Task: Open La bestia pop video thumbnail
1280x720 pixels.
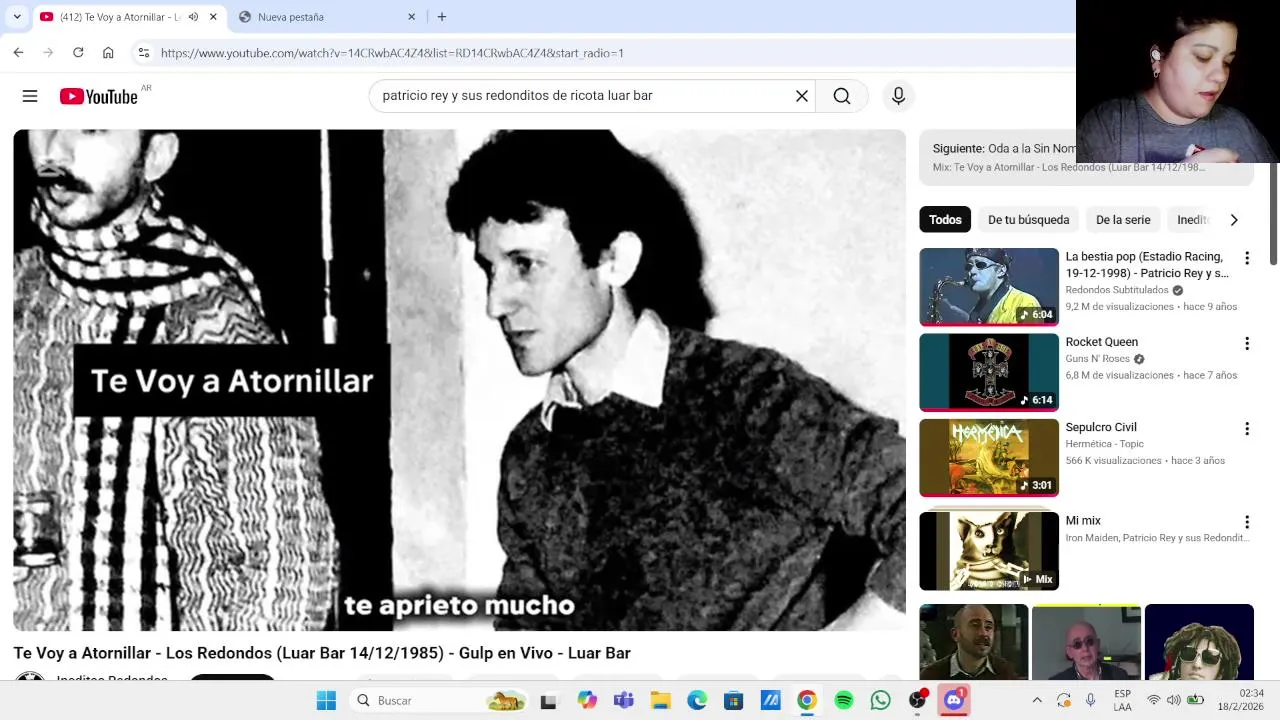Action: 989,287
